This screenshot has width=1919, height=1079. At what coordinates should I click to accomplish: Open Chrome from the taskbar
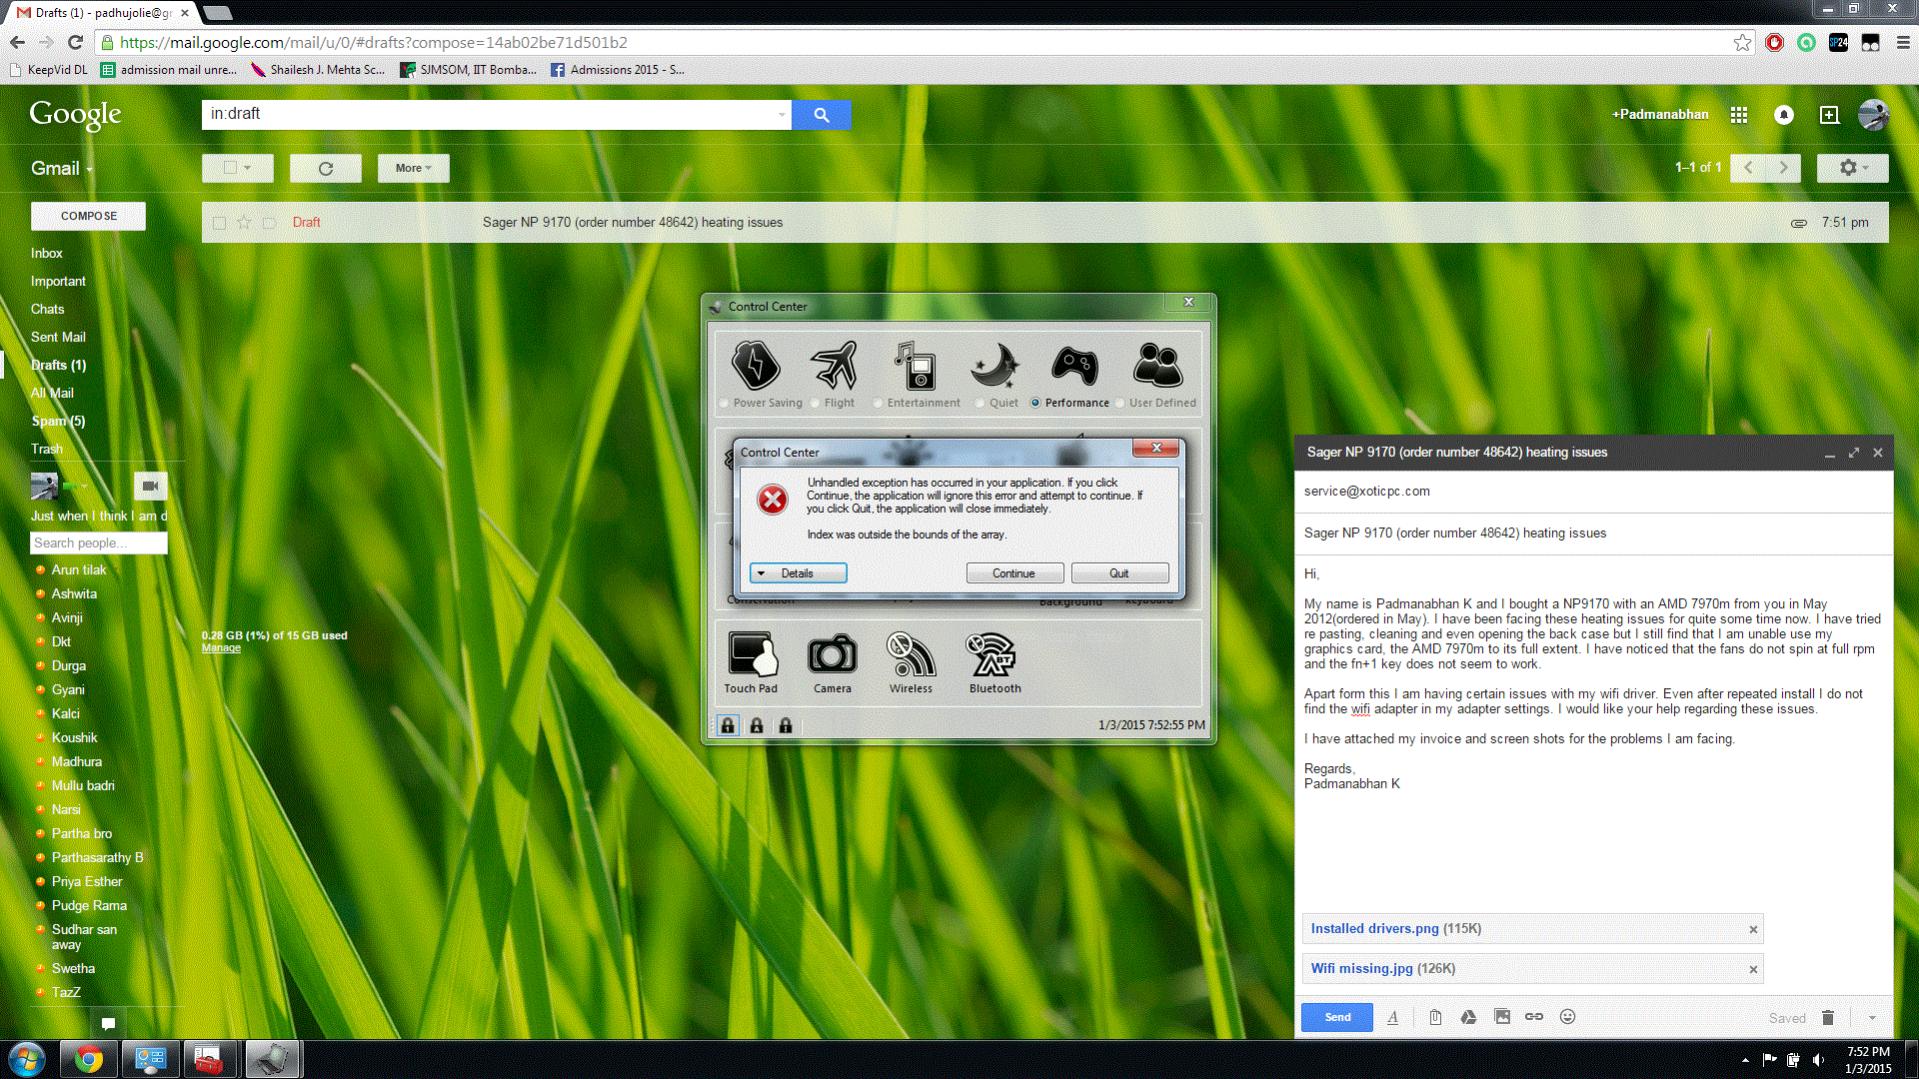coord(89,1059)
